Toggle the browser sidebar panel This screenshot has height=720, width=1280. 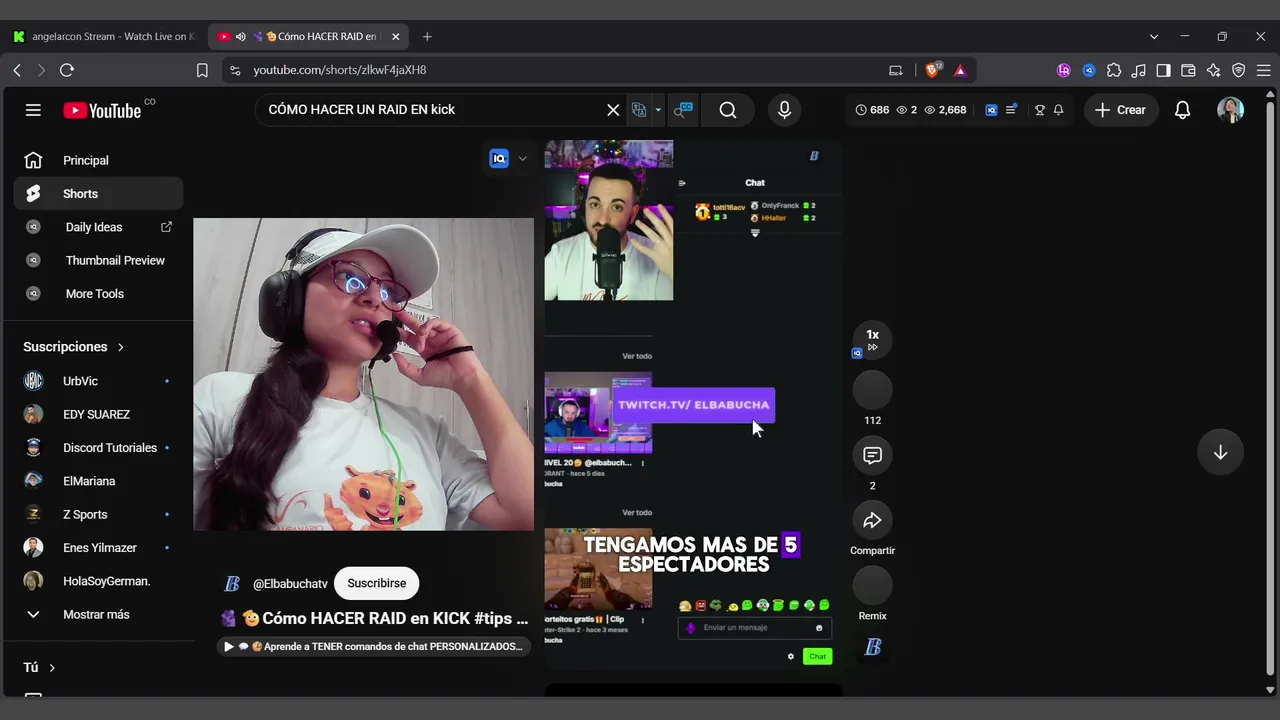click(x=1163, y=70)
